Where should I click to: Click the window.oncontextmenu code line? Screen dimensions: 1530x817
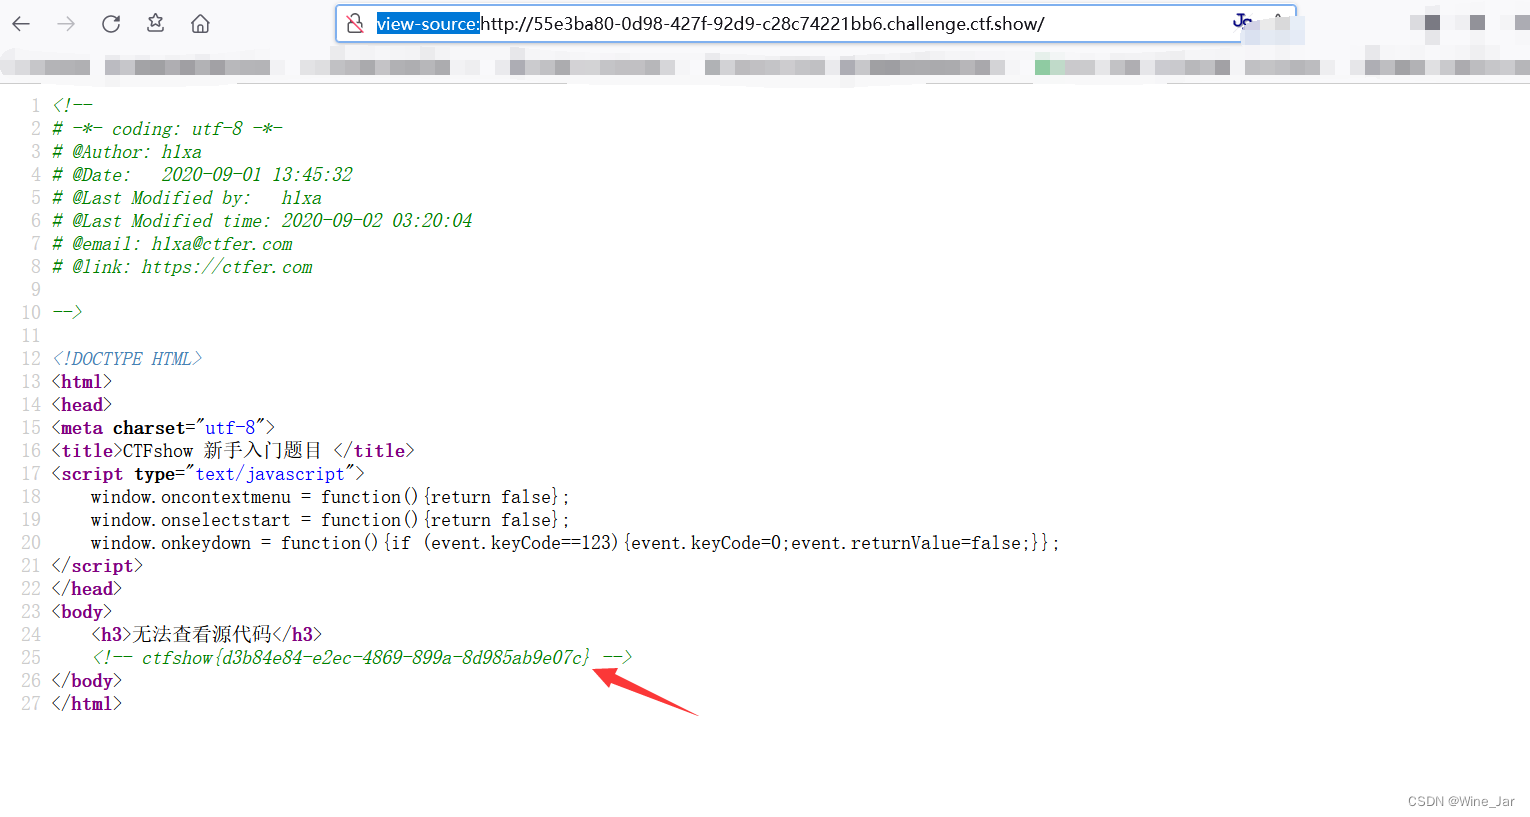tap(330, 497)
